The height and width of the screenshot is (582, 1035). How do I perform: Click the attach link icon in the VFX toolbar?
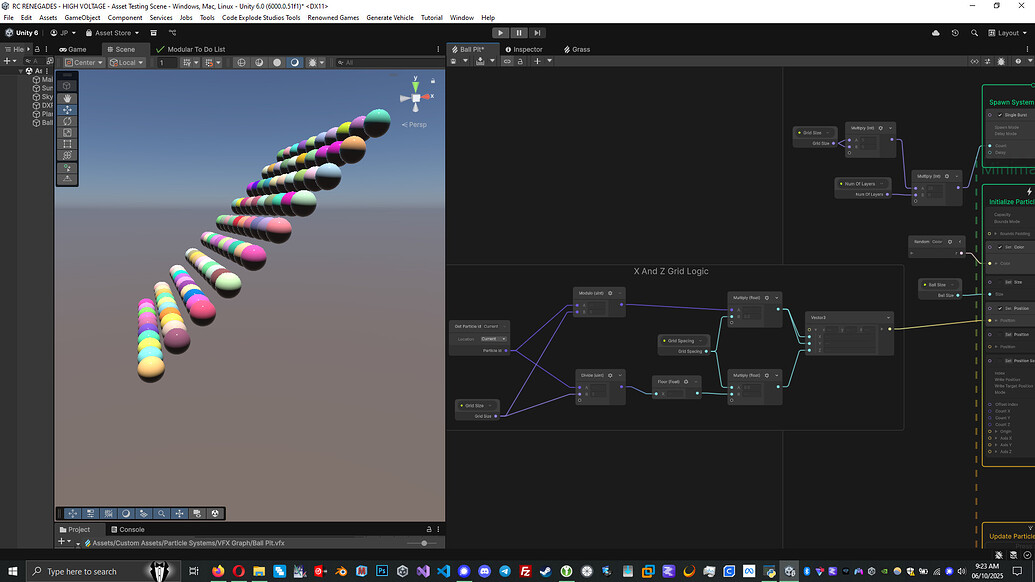[x=507, y=61]
